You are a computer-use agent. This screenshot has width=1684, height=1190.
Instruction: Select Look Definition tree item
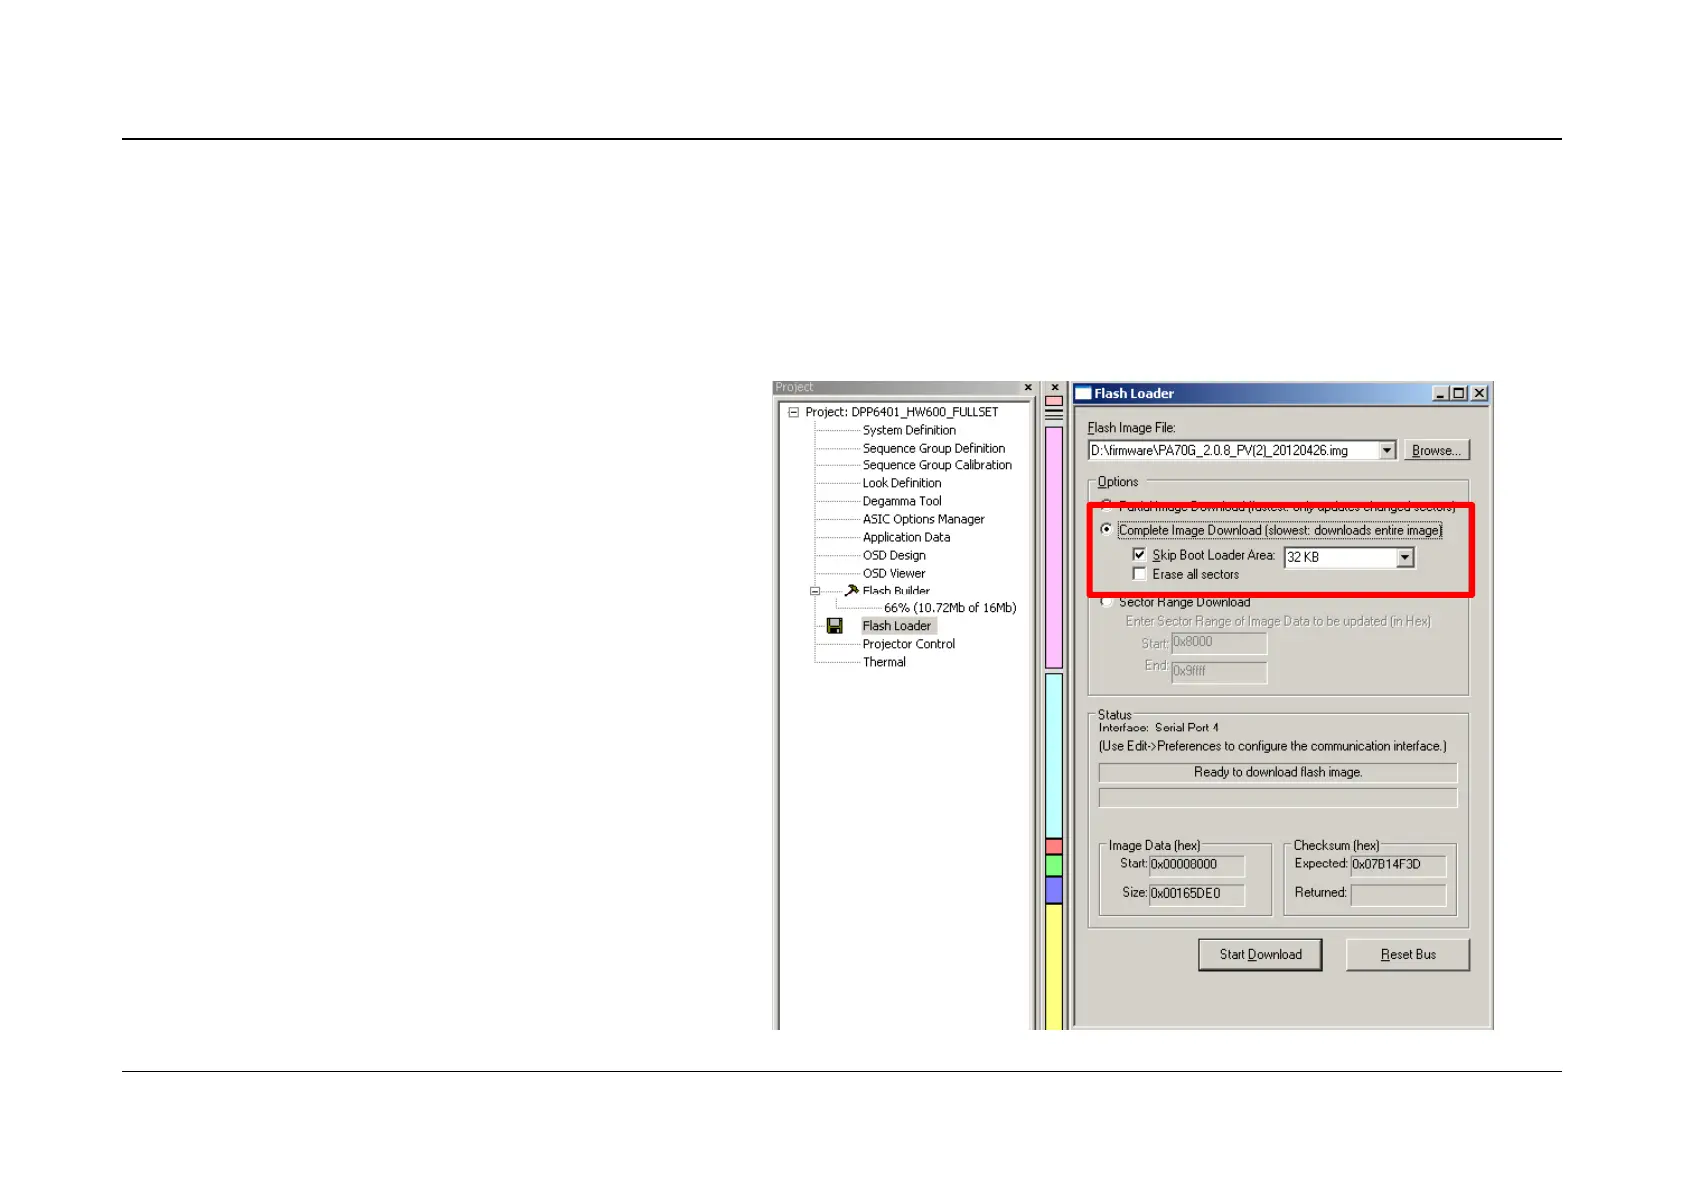click(x=902, y=483)
